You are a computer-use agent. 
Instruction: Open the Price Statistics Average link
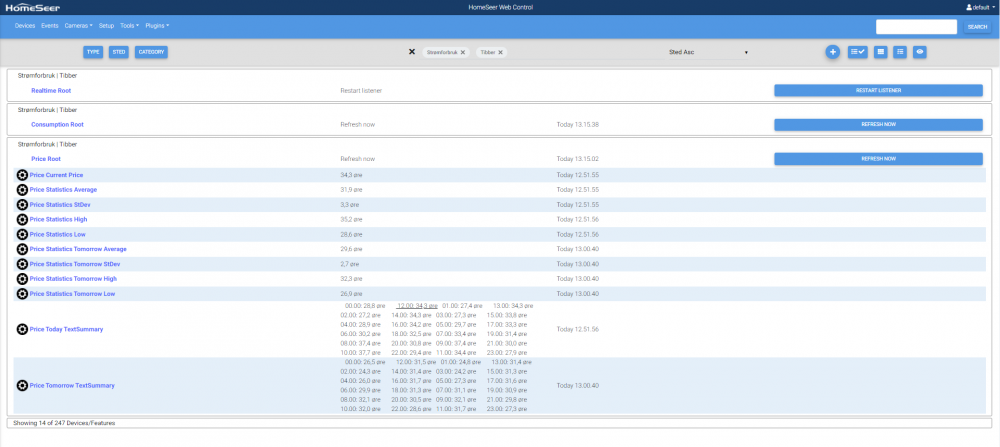pos(63,189)
